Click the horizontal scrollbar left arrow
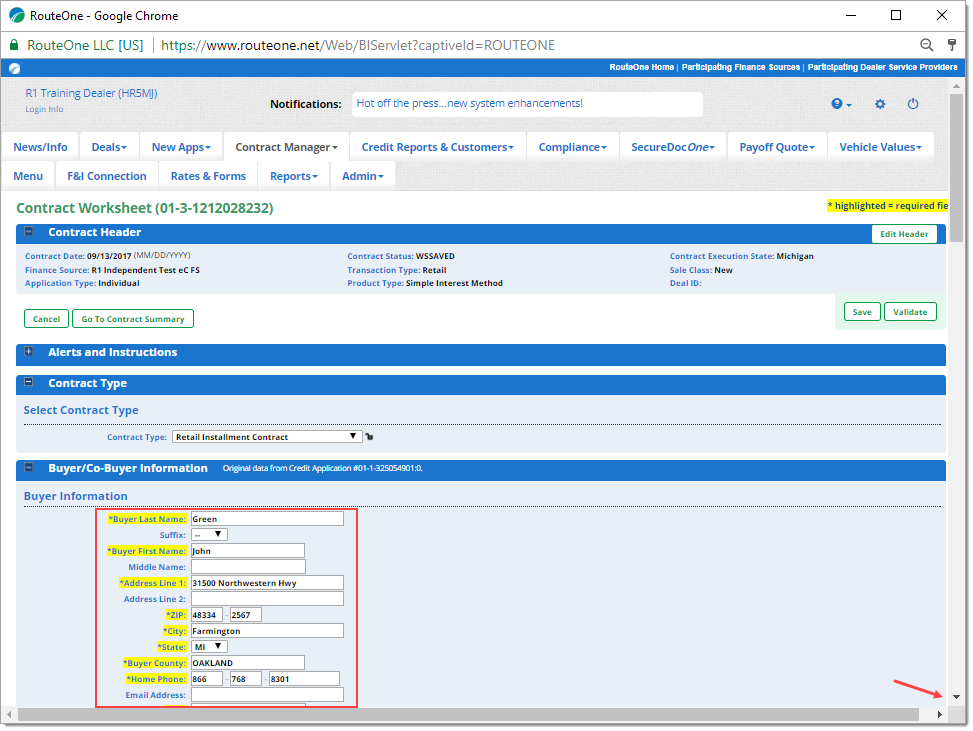 (9, 715)
